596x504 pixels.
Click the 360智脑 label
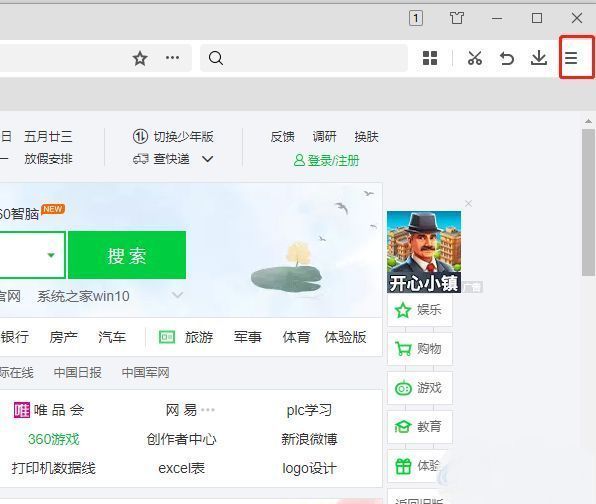[x=19, y=214]
